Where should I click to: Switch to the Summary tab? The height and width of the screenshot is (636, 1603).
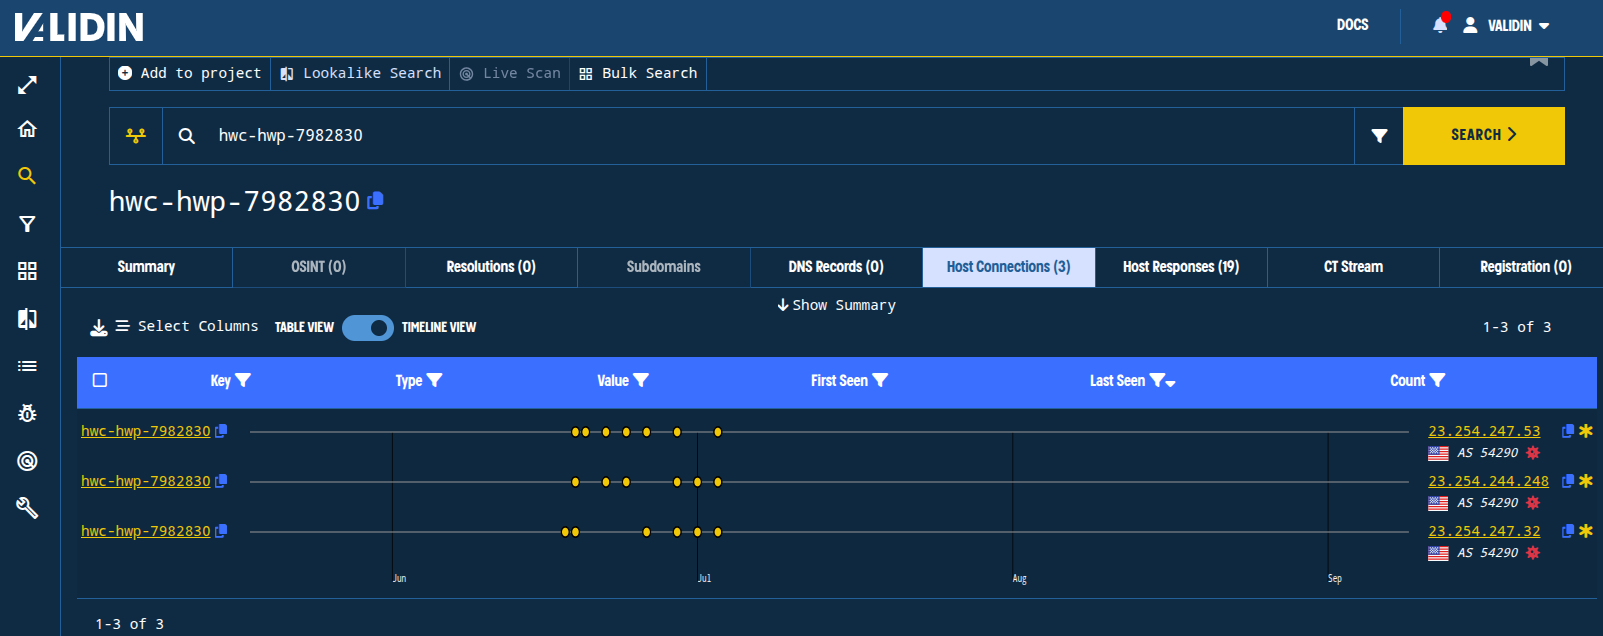pos(146,267)
